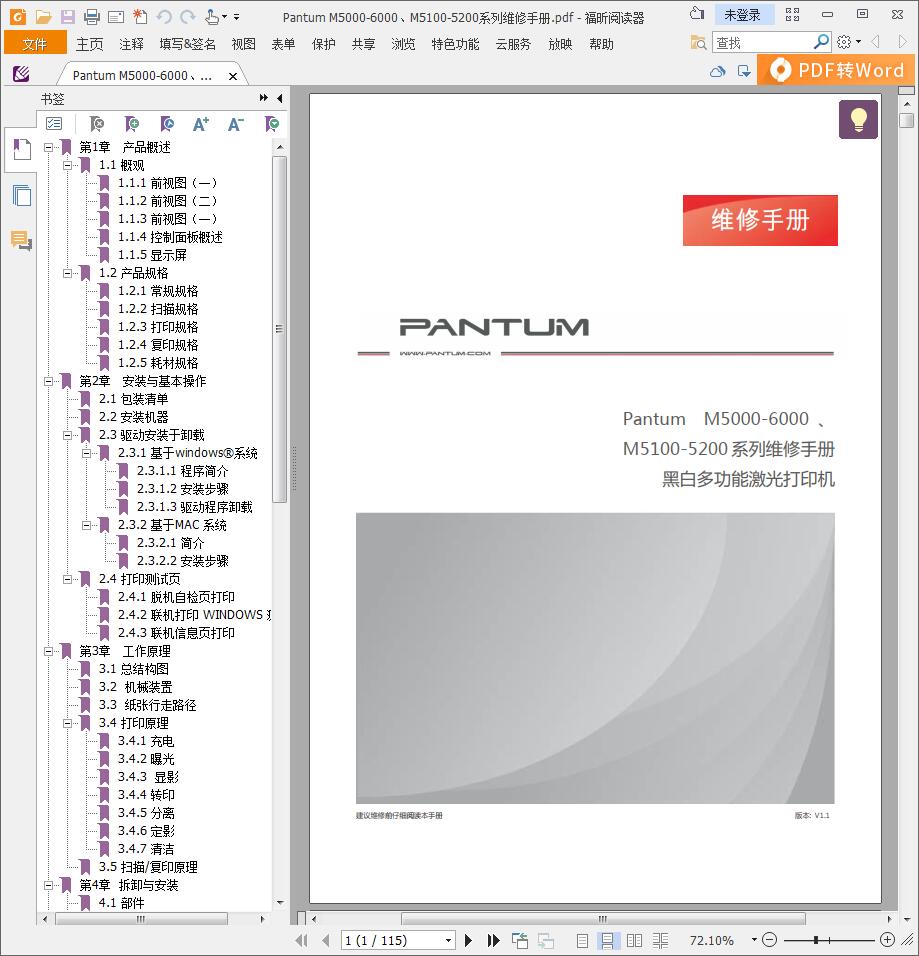
Task: Click the Save disk icon in quick toolbar
Action: (67, 16)
